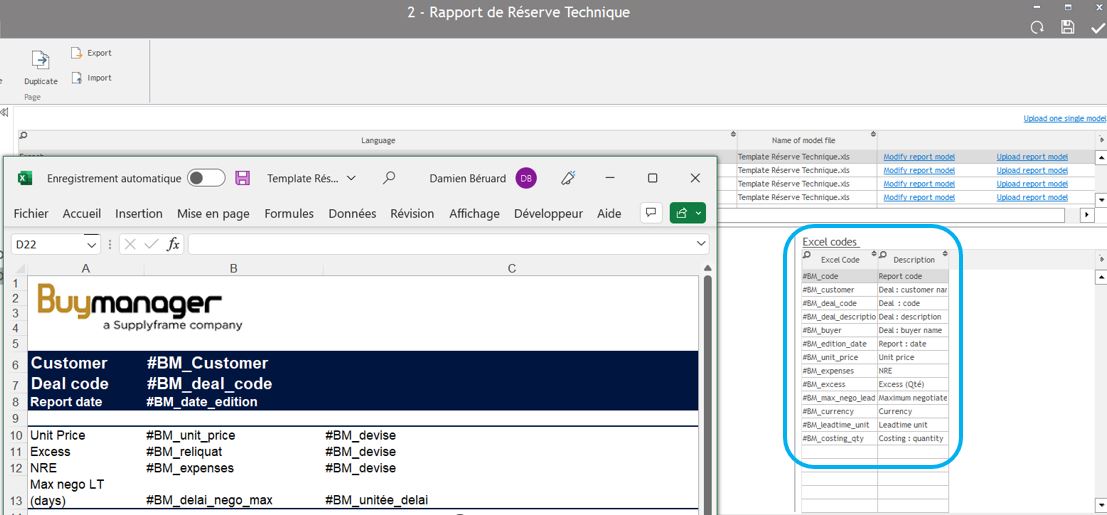1107x515 pixels.
Task: Open the Excel search magnifier icon
Action: [389, 178]
